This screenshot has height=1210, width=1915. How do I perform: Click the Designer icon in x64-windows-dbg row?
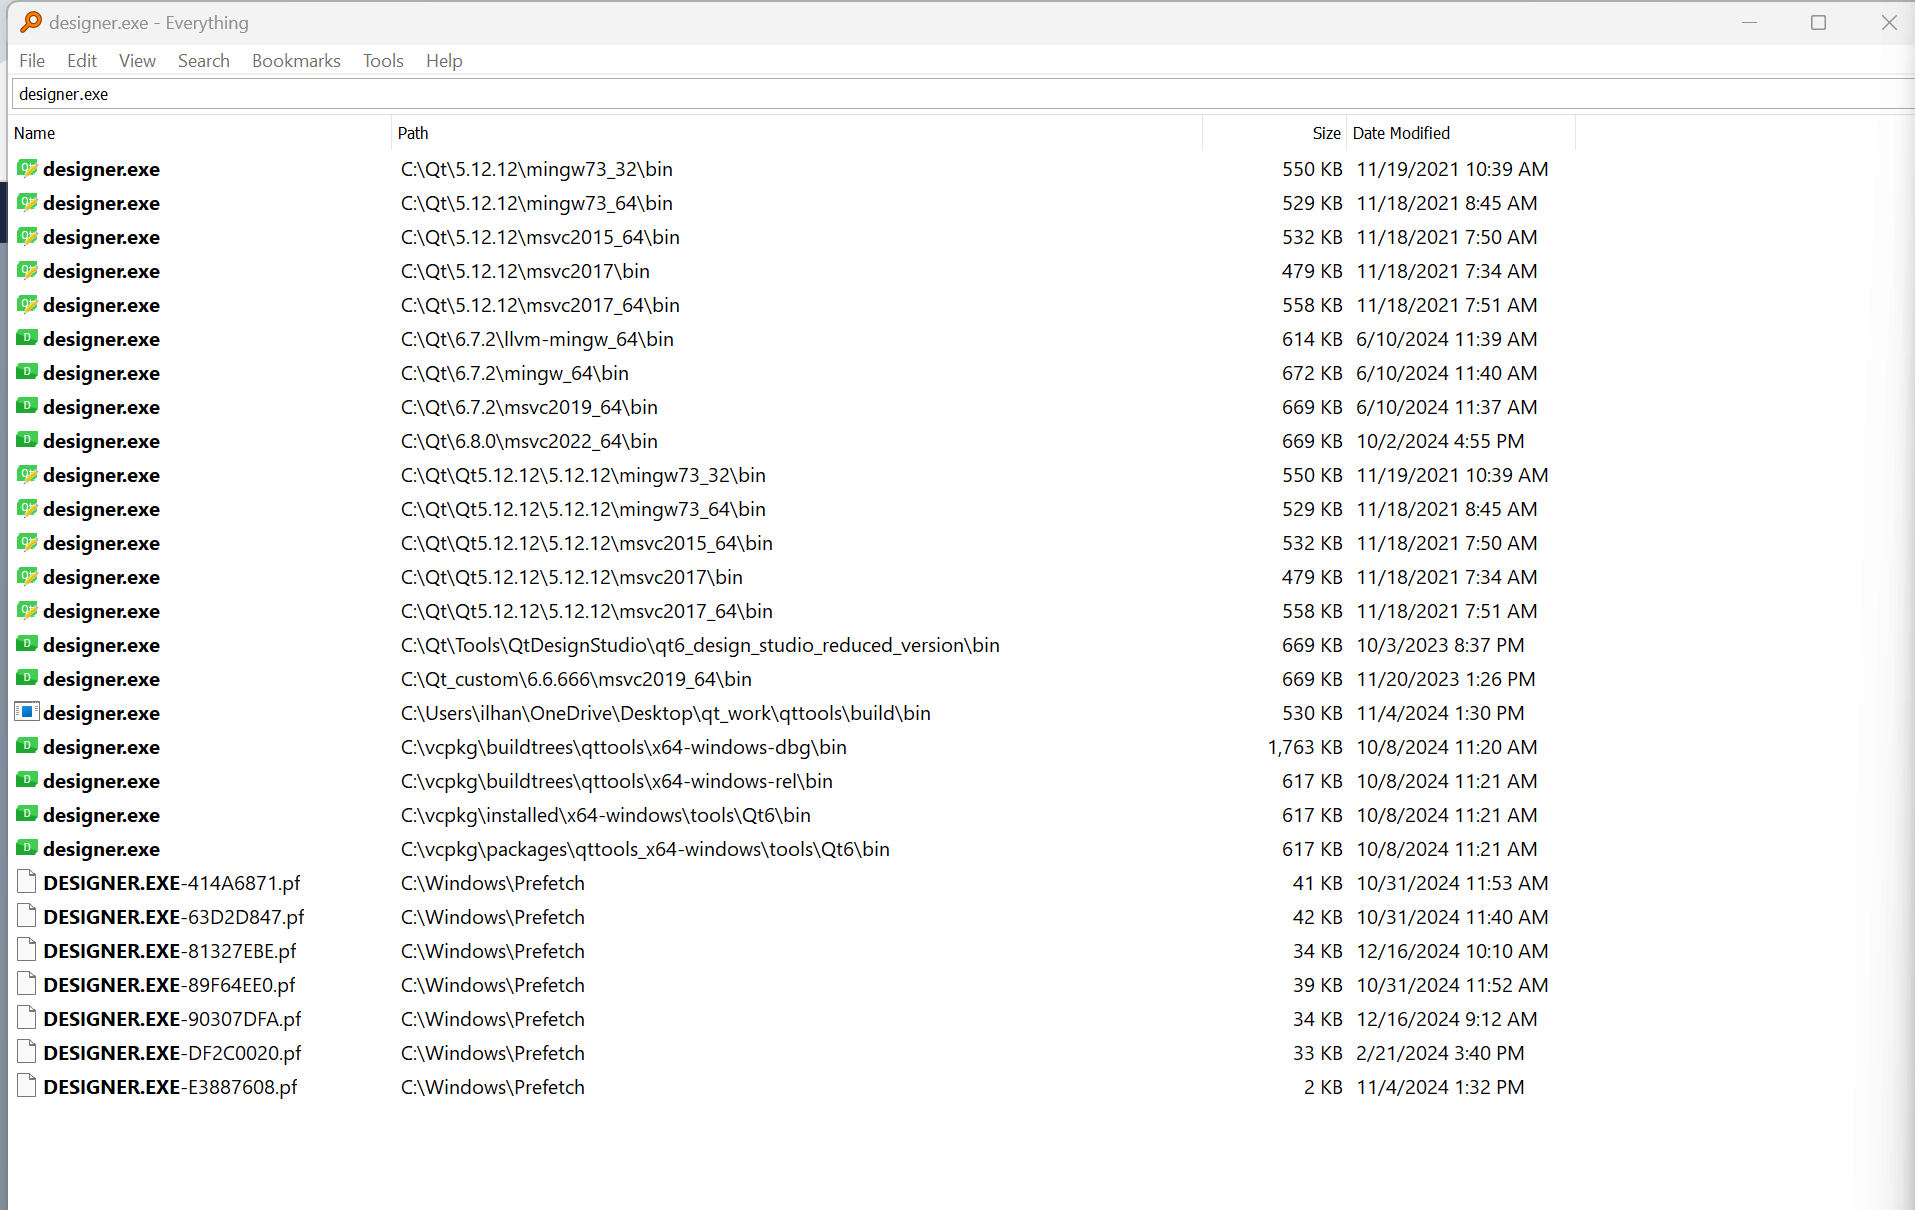pos(27,746)
